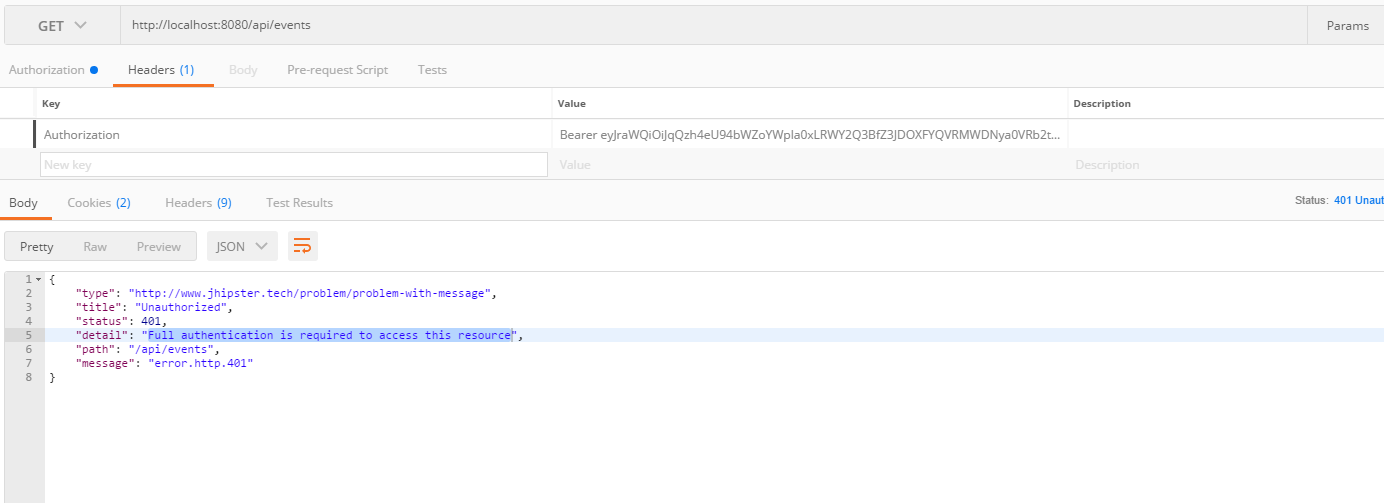View the Test Results tab
1384x503 pixels.
point(299,203)
